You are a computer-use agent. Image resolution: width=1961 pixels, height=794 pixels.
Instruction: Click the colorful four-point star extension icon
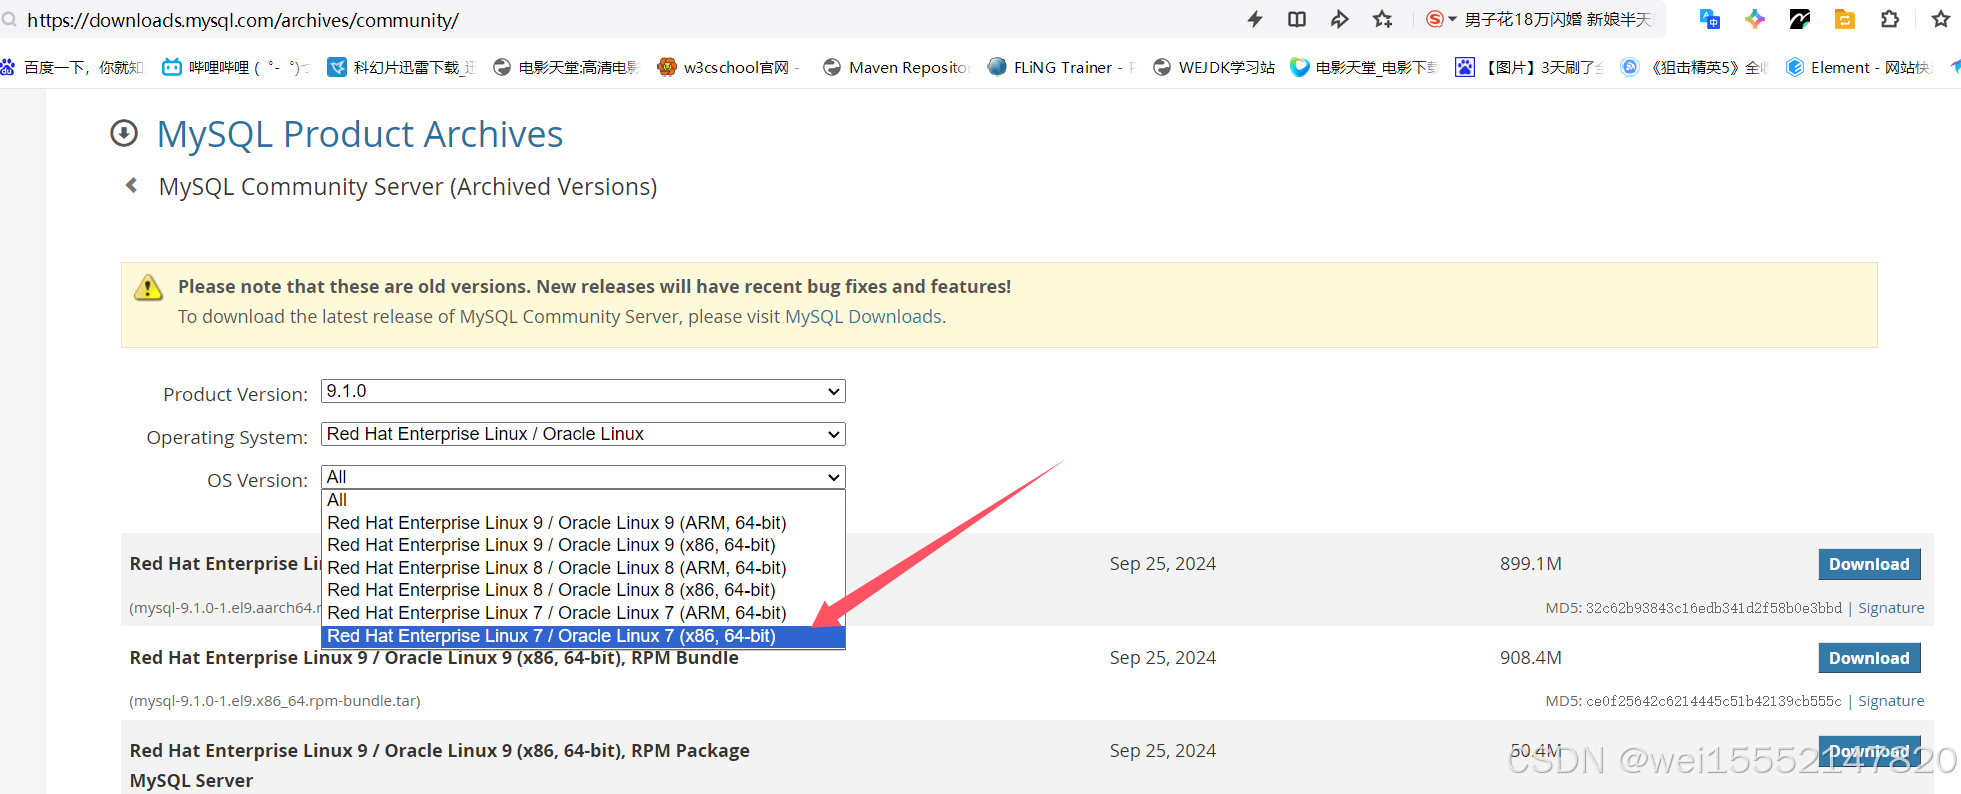(x=1755, y=19)
